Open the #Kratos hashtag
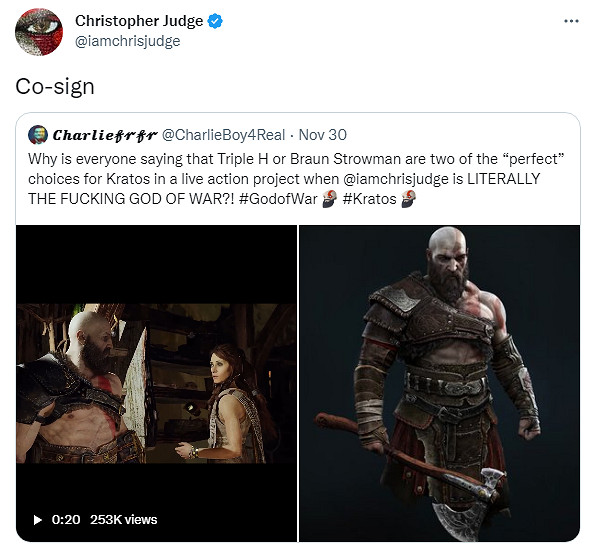595x558 pixels. (369, 199)
